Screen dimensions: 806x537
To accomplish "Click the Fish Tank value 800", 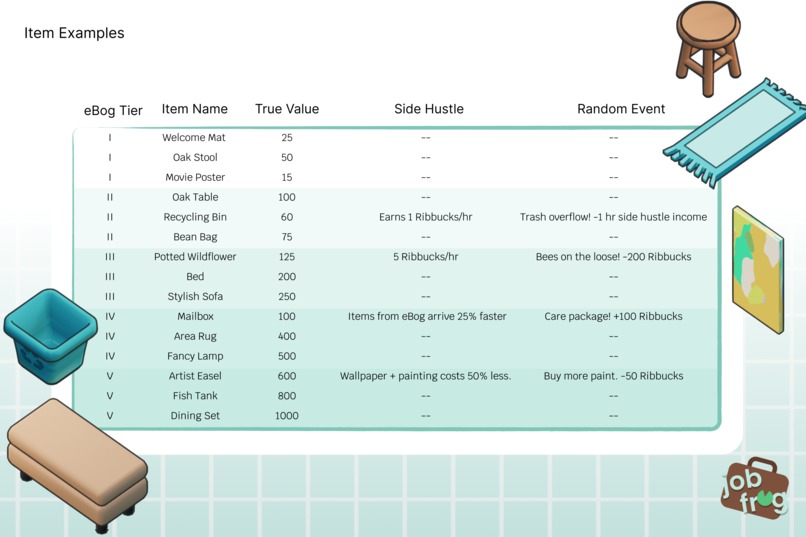I will [287, 396].
